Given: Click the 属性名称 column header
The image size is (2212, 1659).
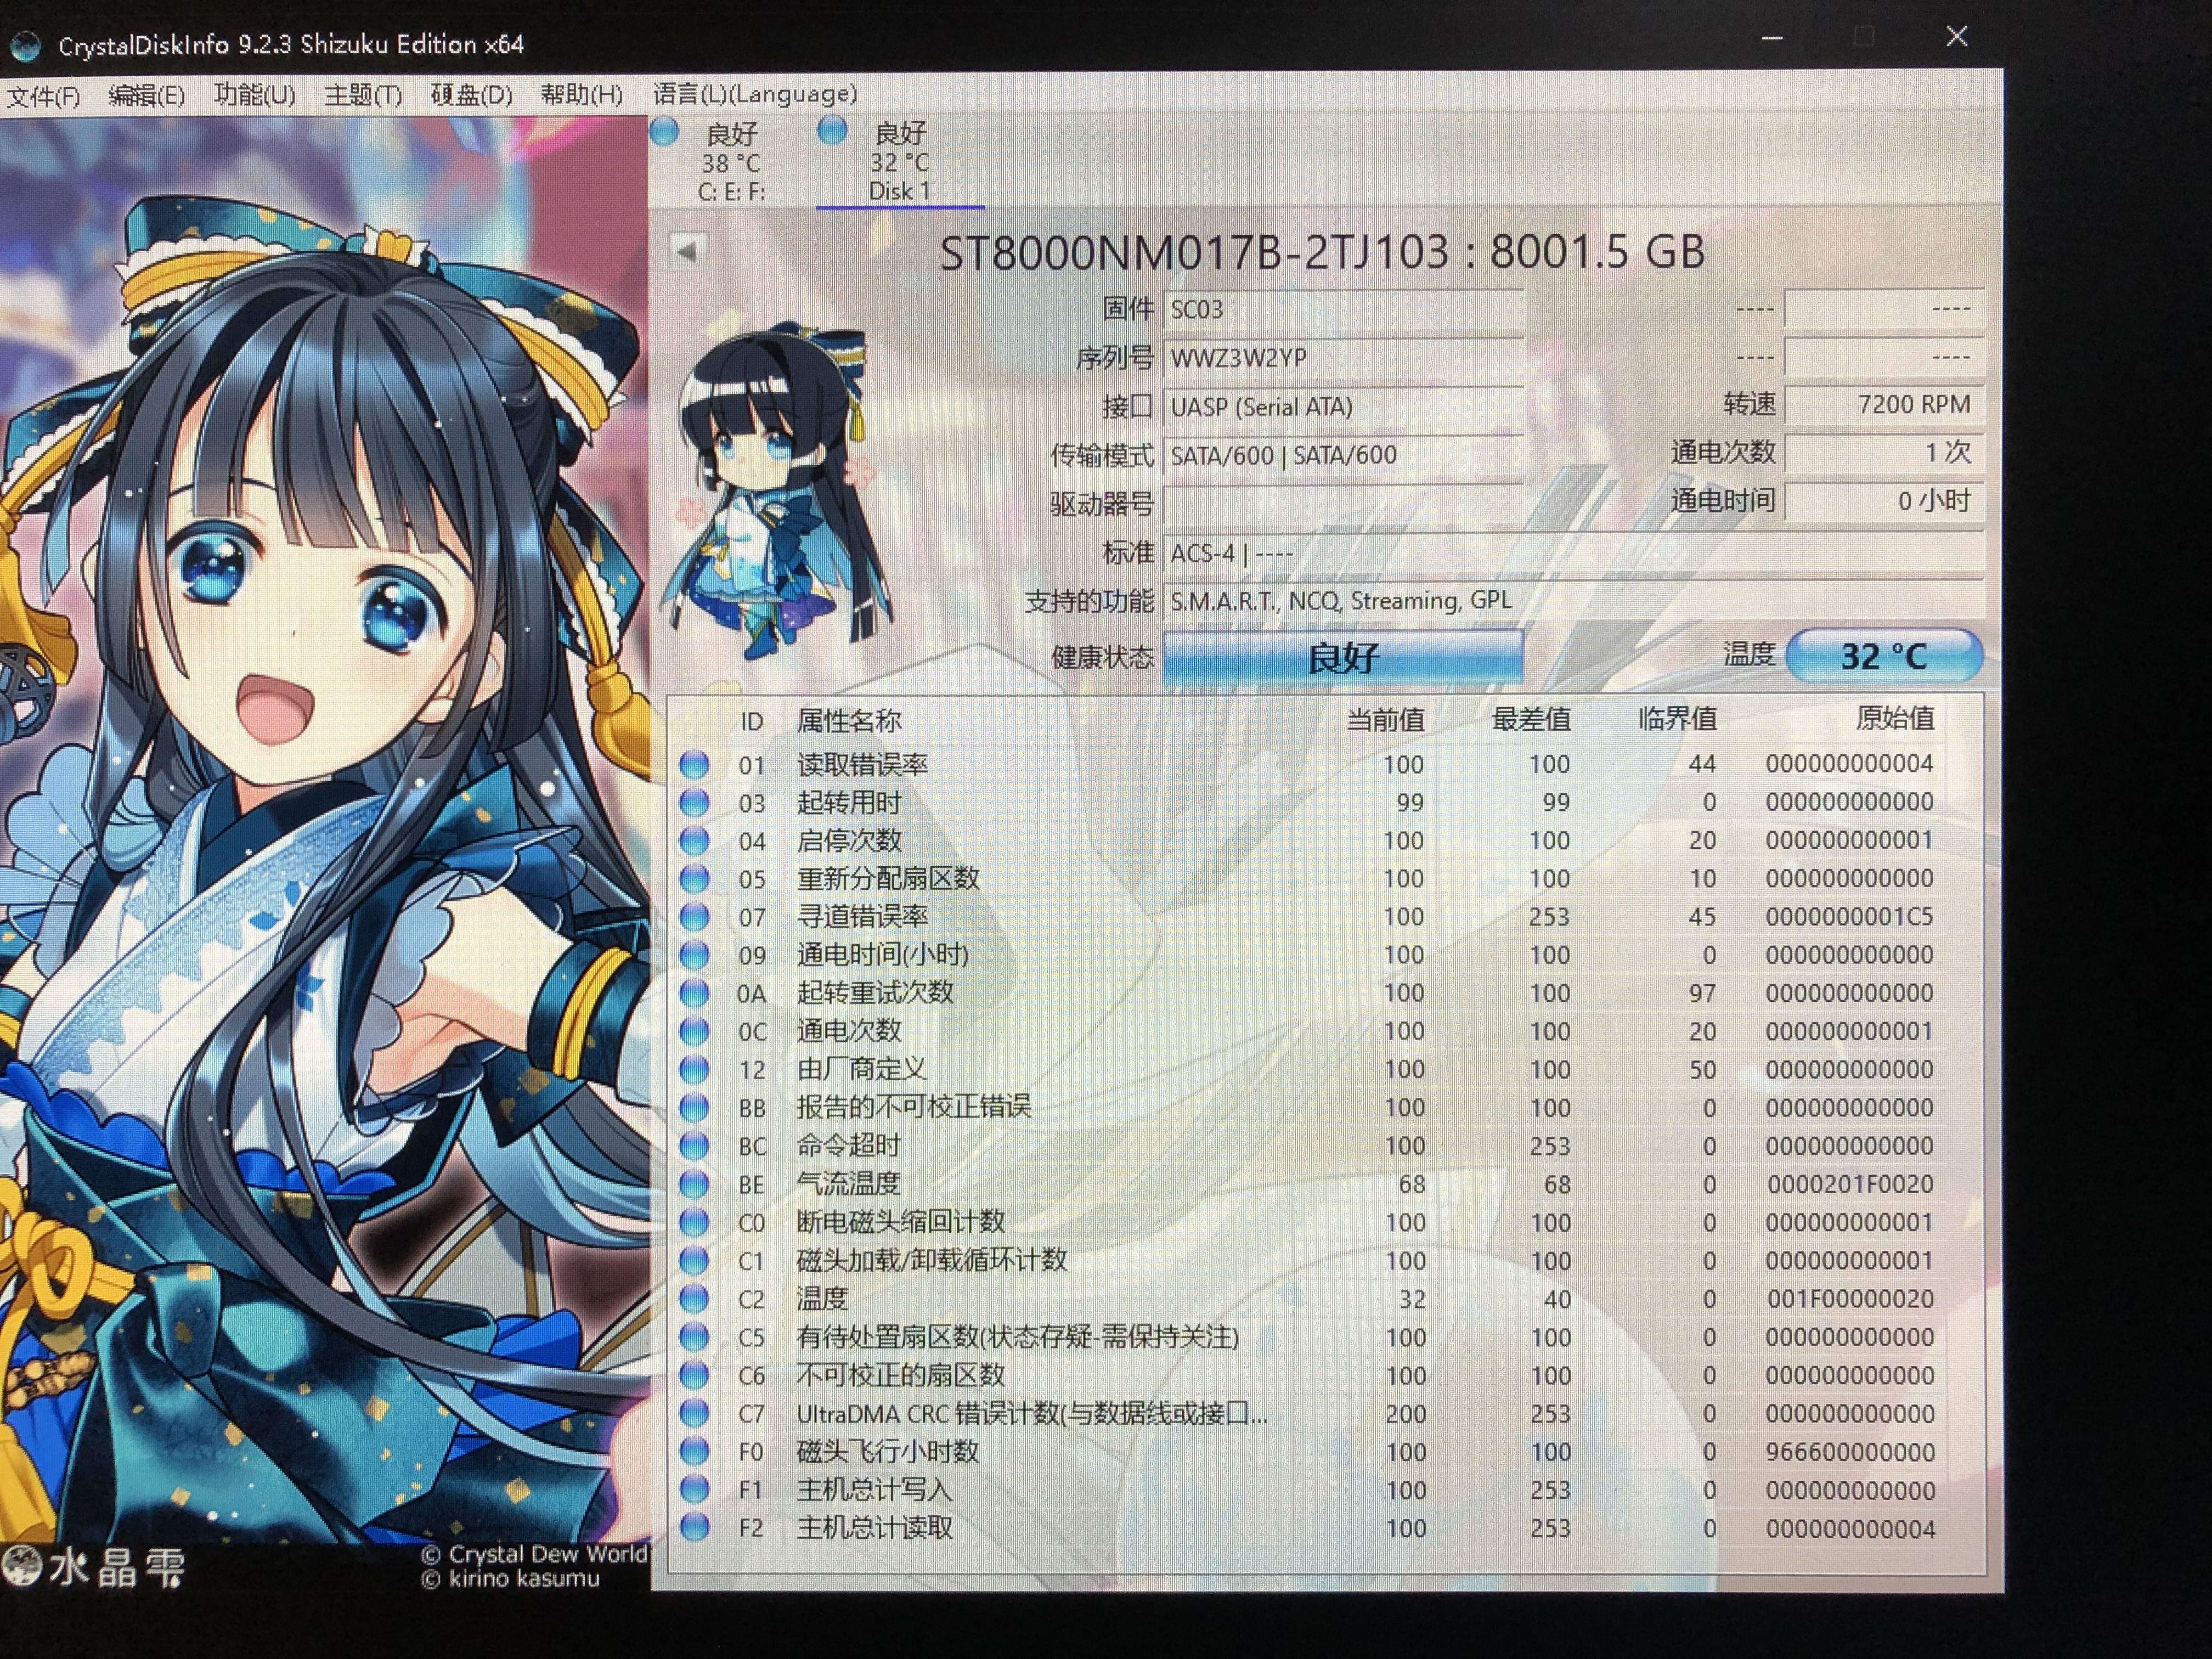Looking at the screenshot, I should tap(849, 720).
